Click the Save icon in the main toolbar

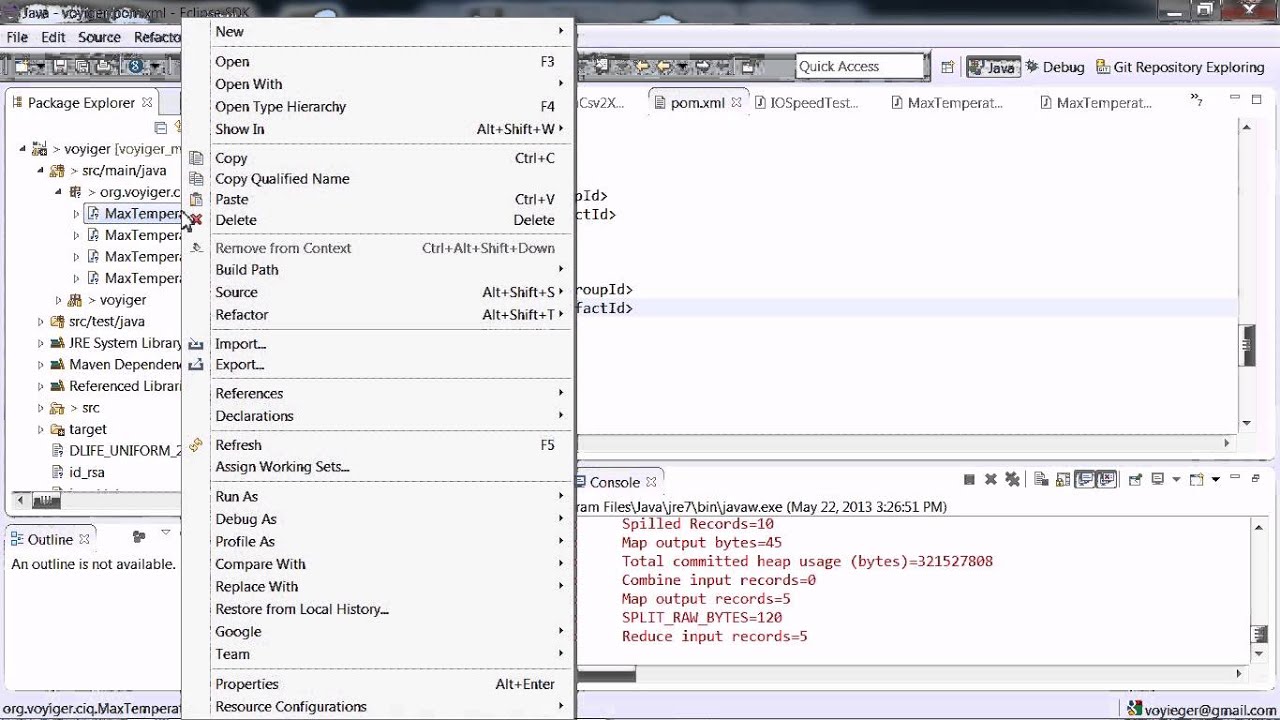(60, 67)
